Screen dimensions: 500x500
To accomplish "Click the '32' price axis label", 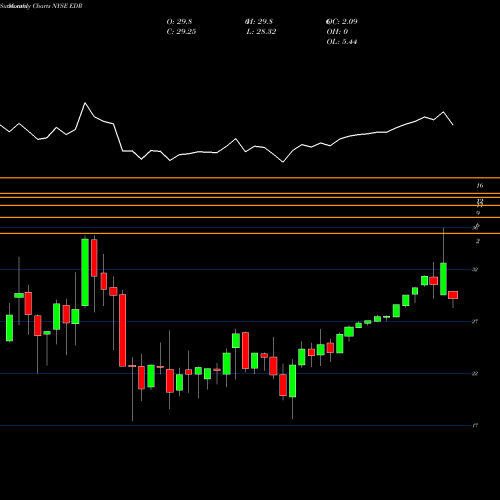I will click(475, 269).
